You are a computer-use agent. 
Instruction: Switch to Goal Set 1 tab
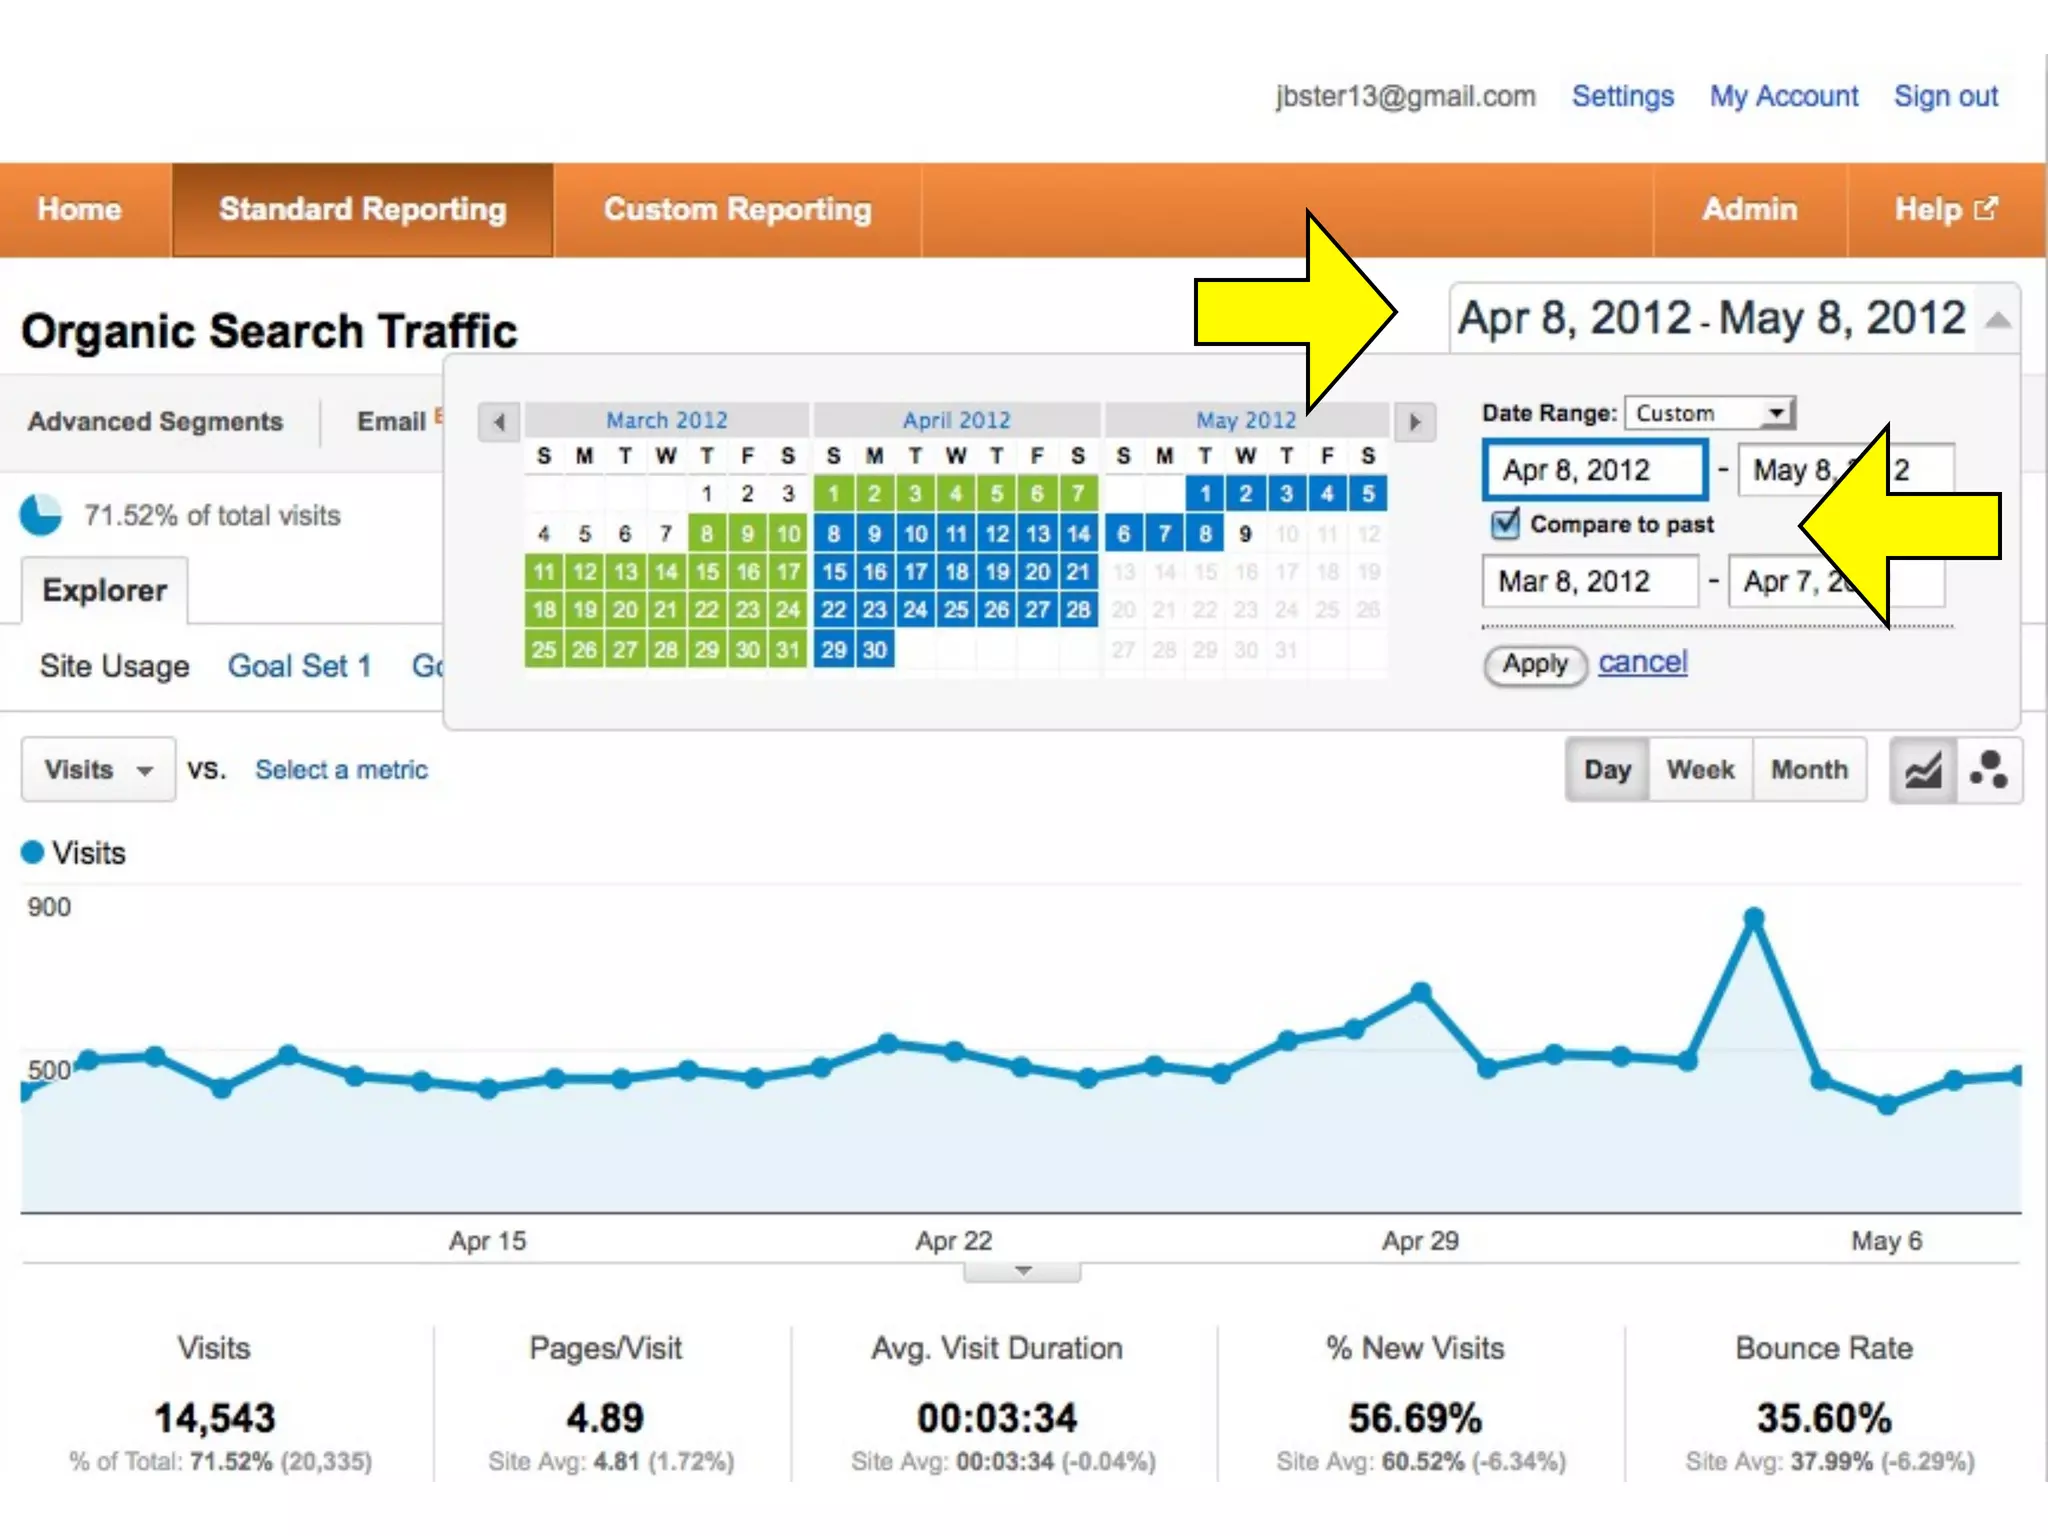pyautogui.click(x=299, y=666)
